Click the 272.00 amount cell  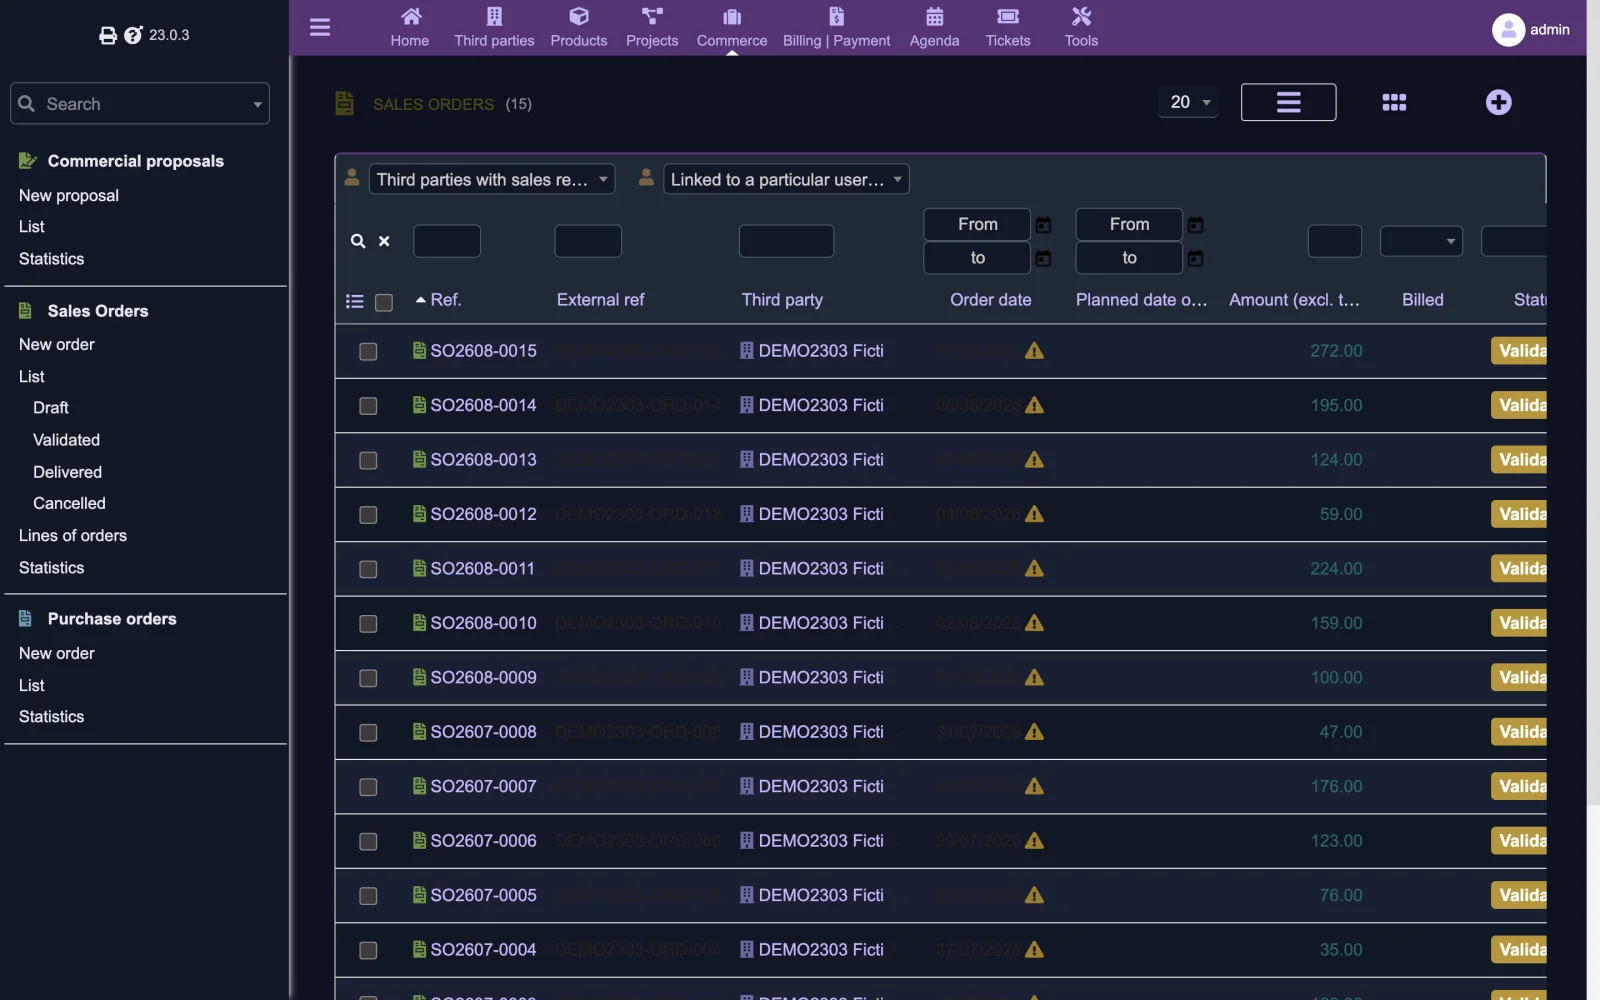coord(1336,351)
